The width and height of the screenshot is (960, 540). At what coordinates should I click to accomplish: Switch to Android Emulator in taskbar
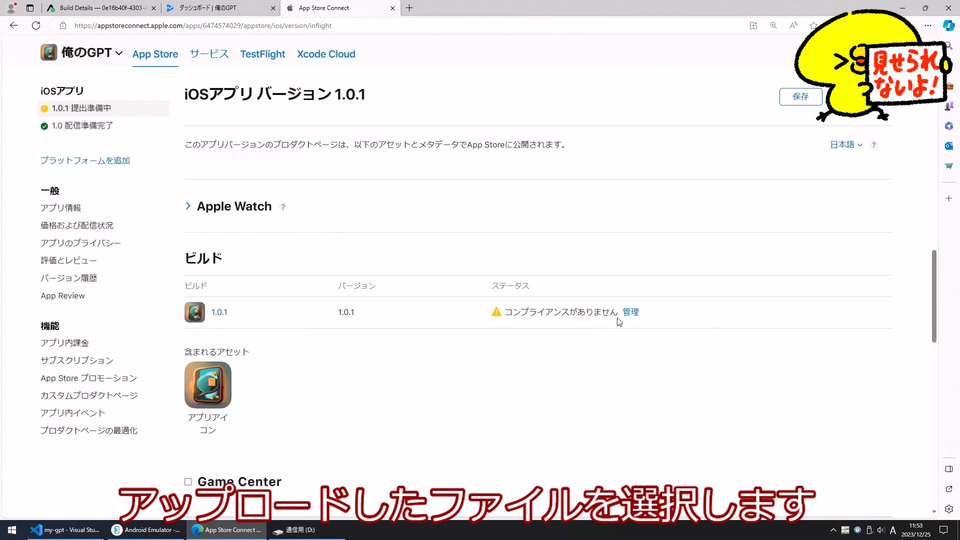(146, 530)
